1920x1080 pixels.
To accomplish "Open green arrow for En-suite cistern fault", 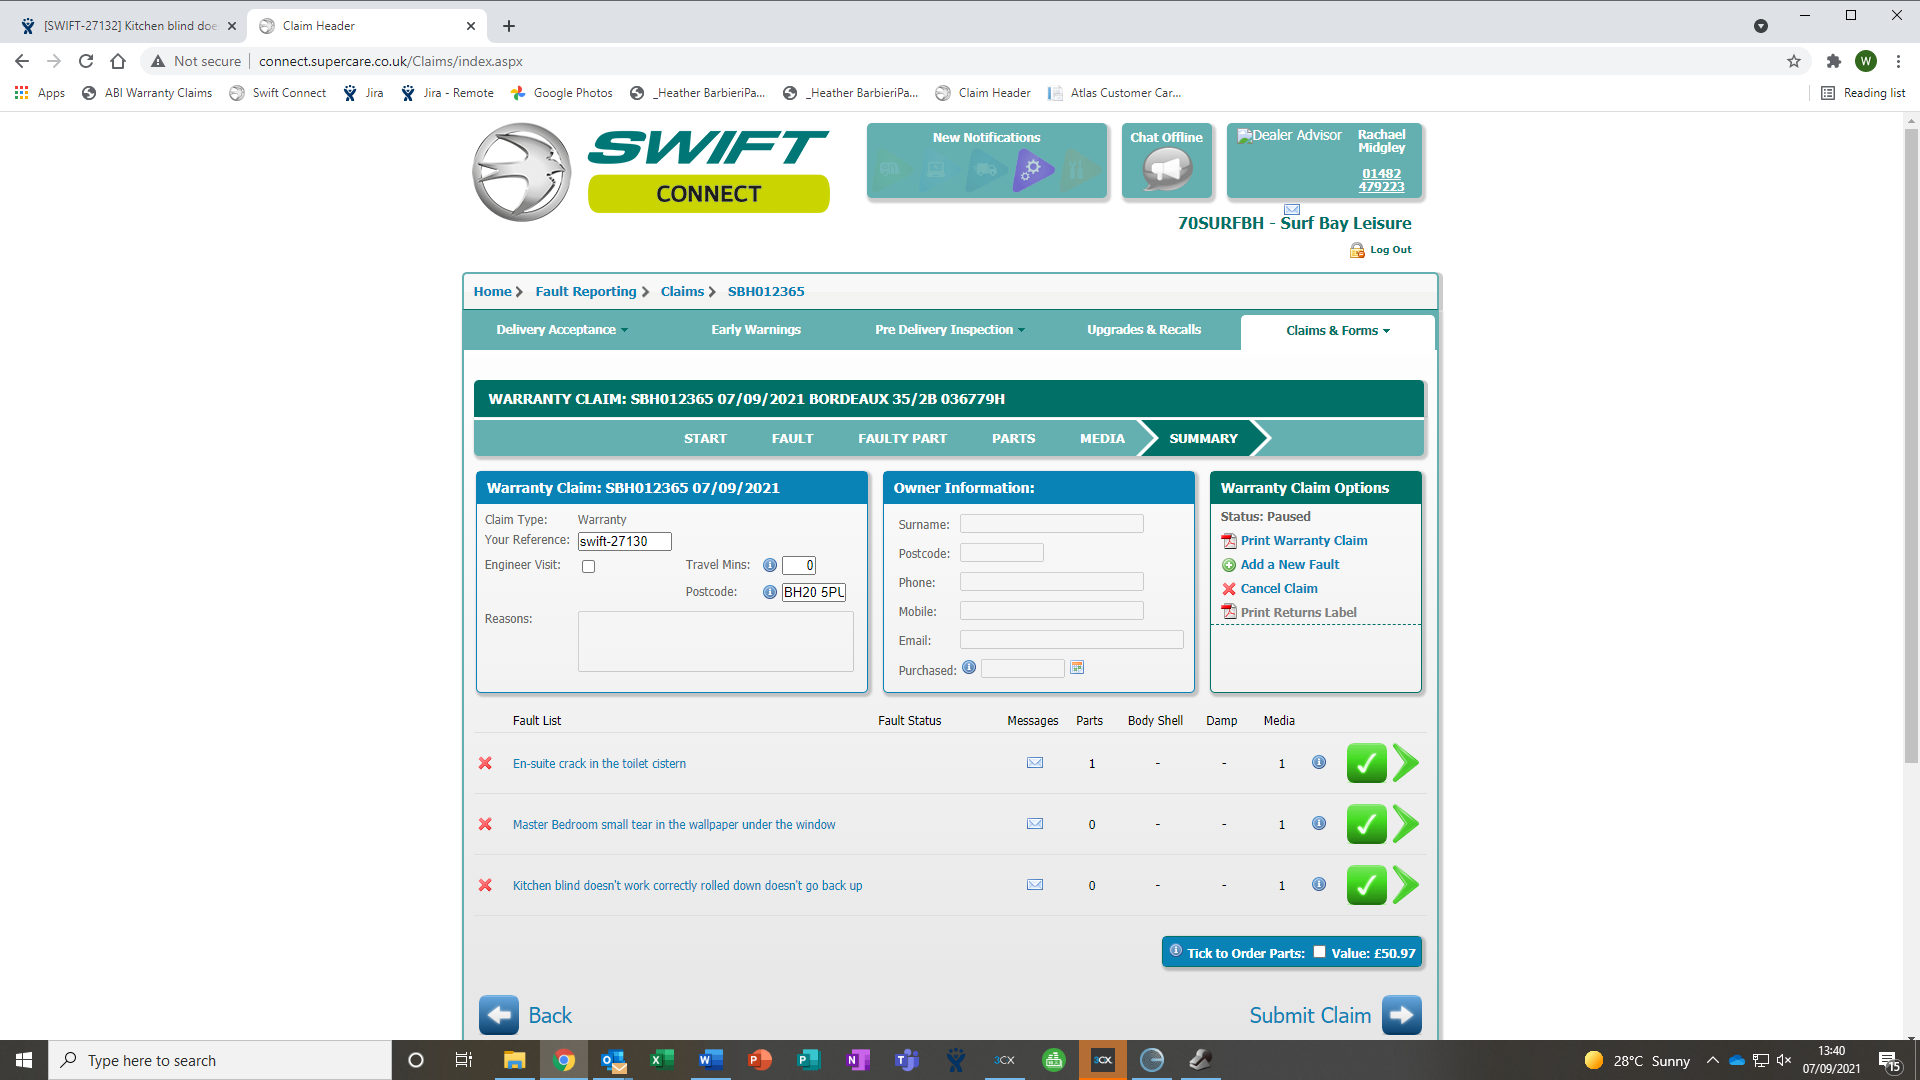I will pyautogui.click(x=1406, y=764).
